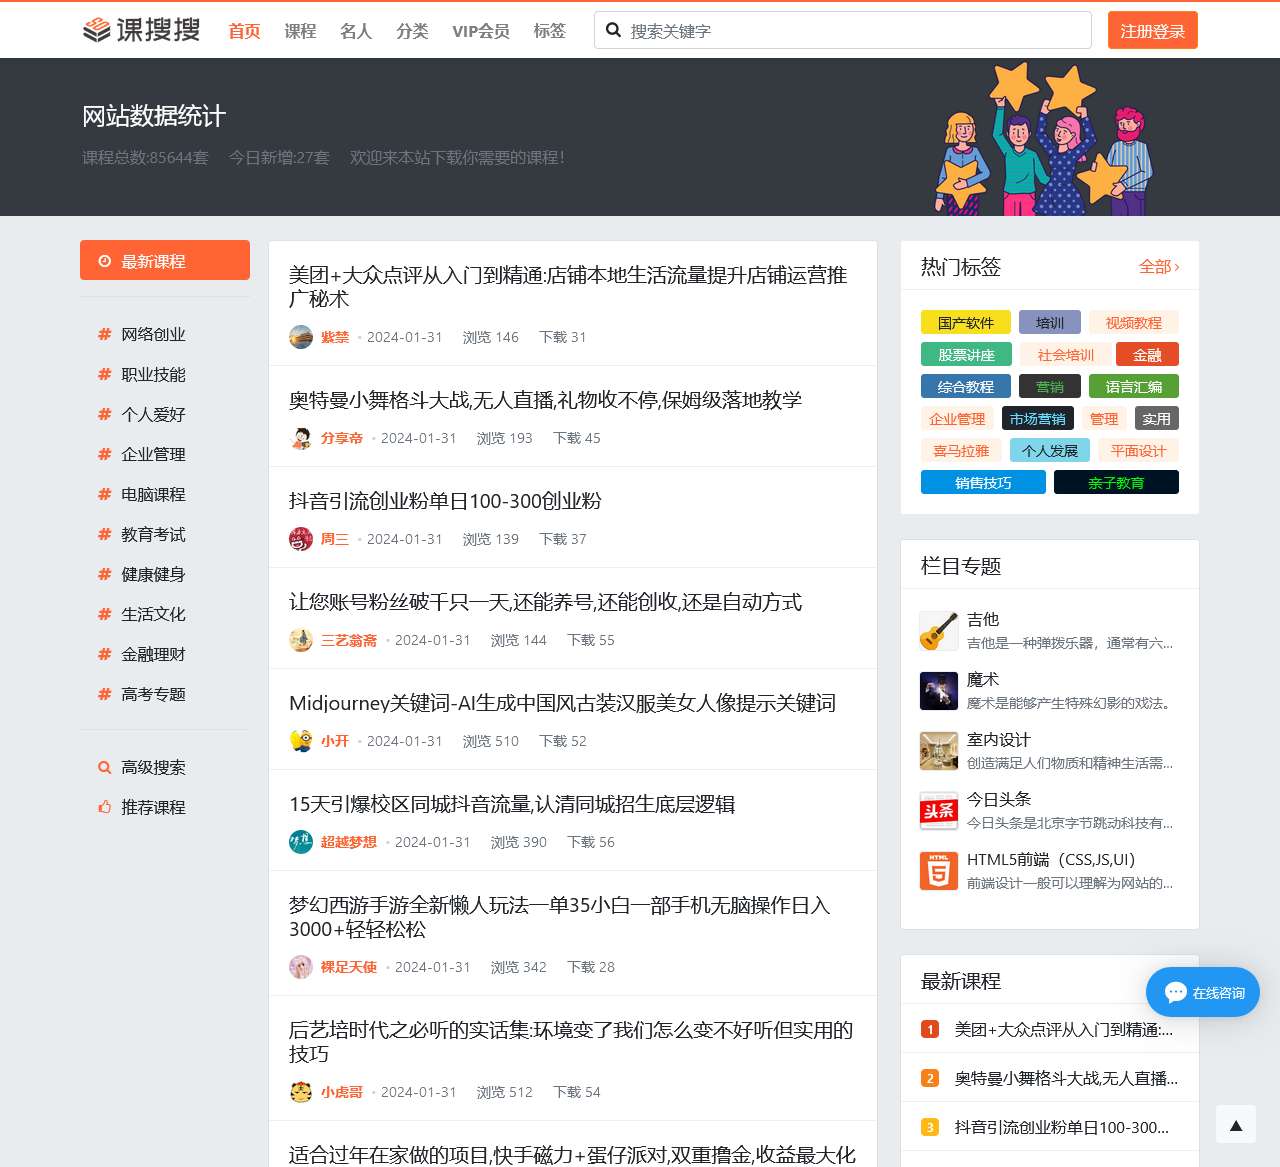The image size is (1280, 1167).
Task: View 全部 hot tags link
Action: click(1159, 267)
